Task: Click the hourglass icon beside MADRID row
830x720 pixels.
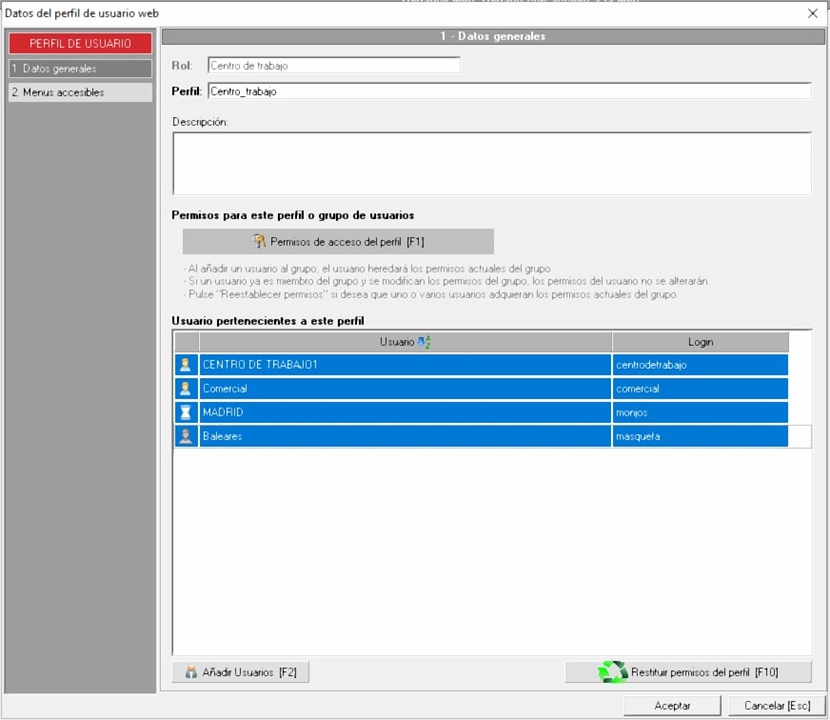Action: click(185, 412)
